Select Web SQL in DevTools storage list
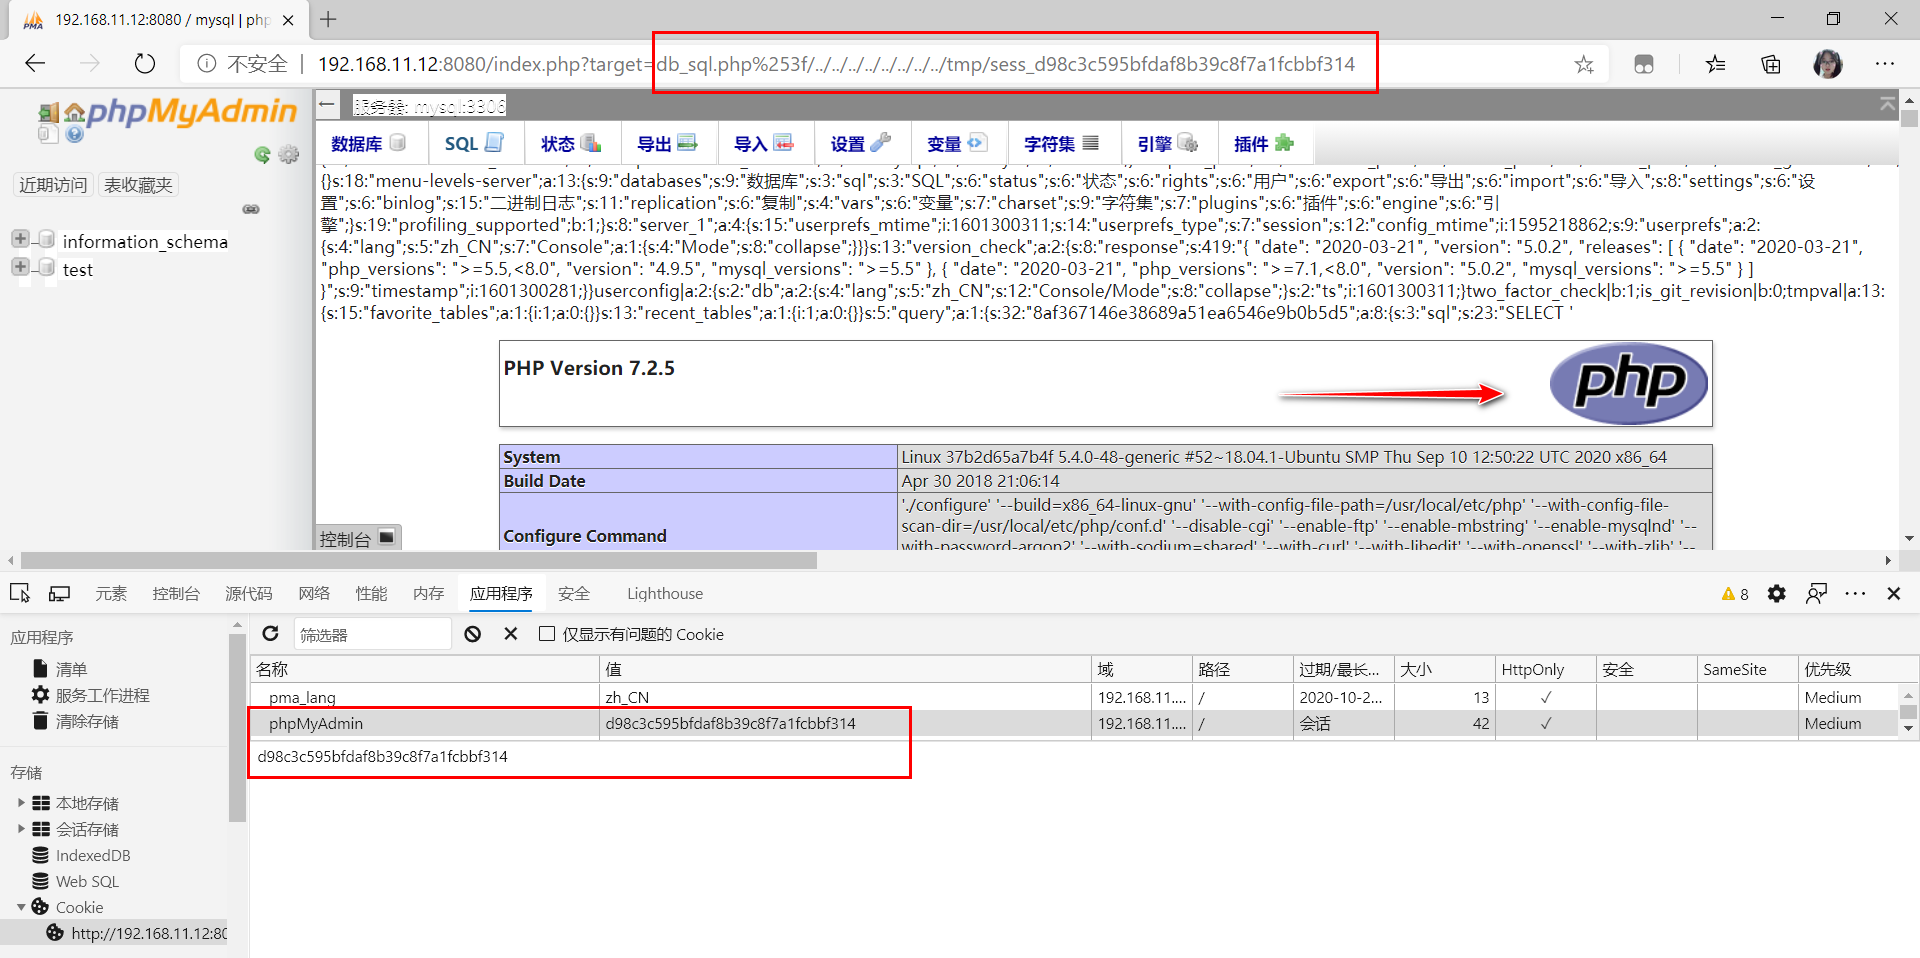1920x958 pixels. tap(87, 881)
